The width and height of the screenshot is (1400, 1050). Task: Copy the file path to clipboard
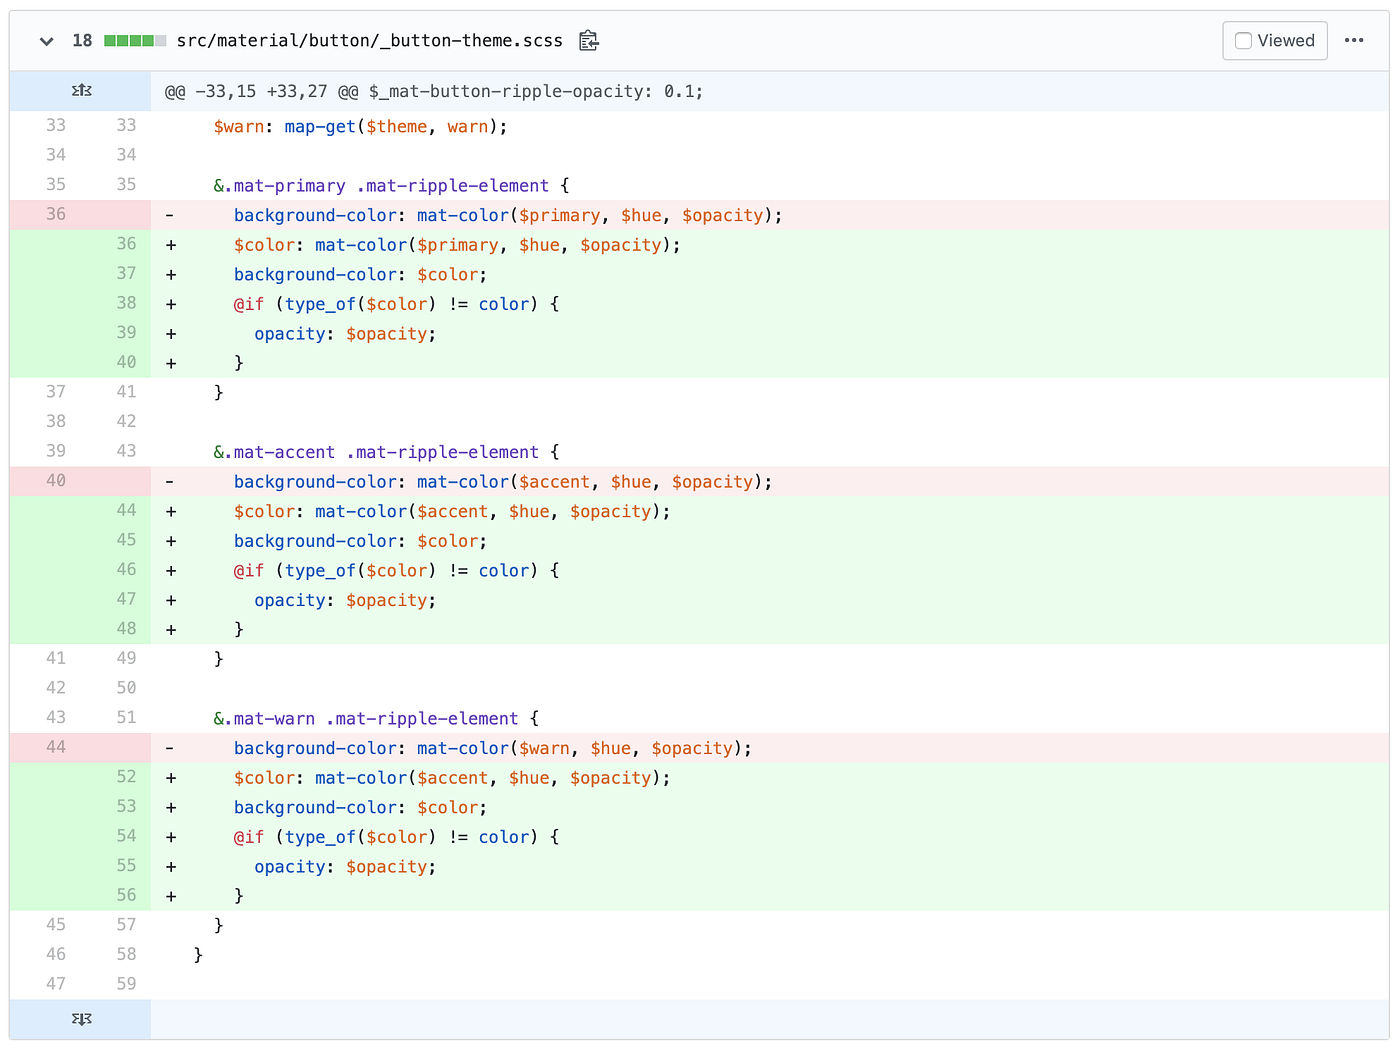pos(589,41)
